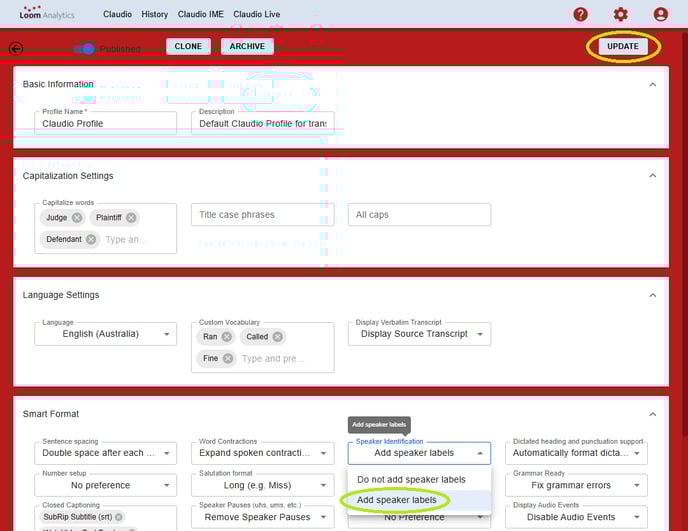This screenshot has height=531, width=688.
Task: Remove the SubRip Subtitle (srt) chip
Action: [118, 517]
